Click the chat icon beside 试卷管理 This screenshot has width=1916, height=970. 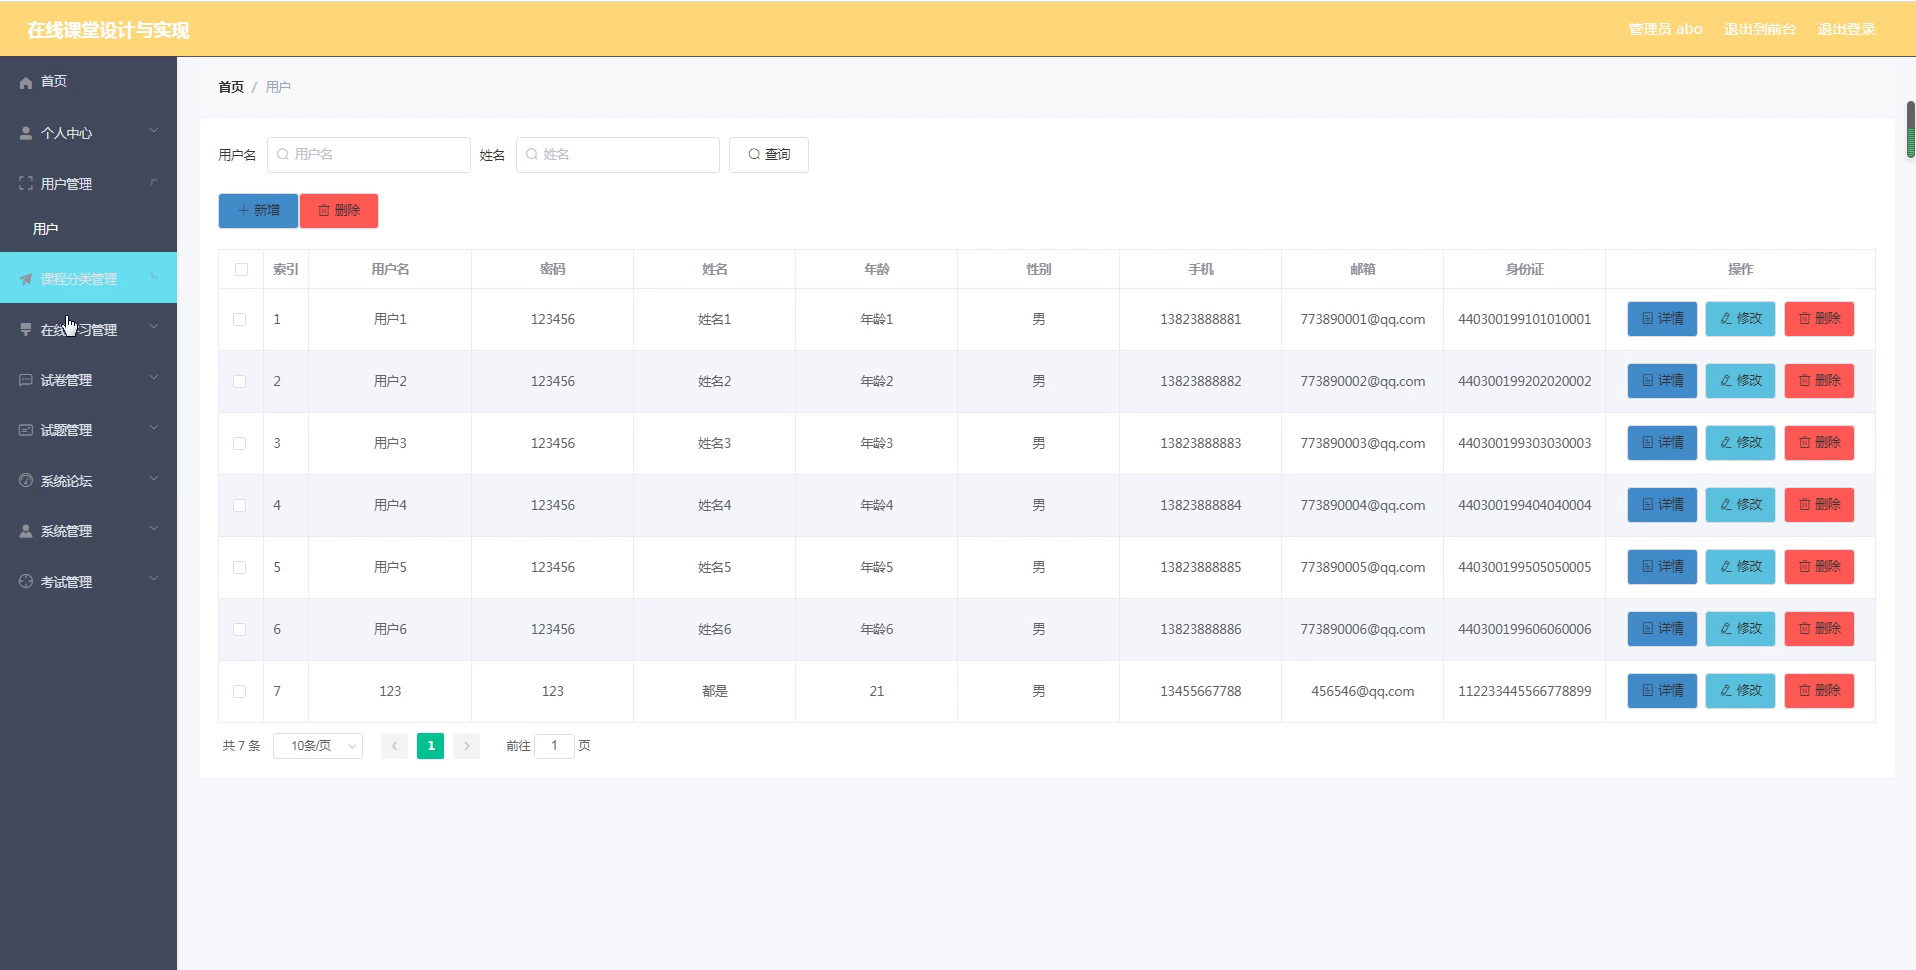coord(26,380)
